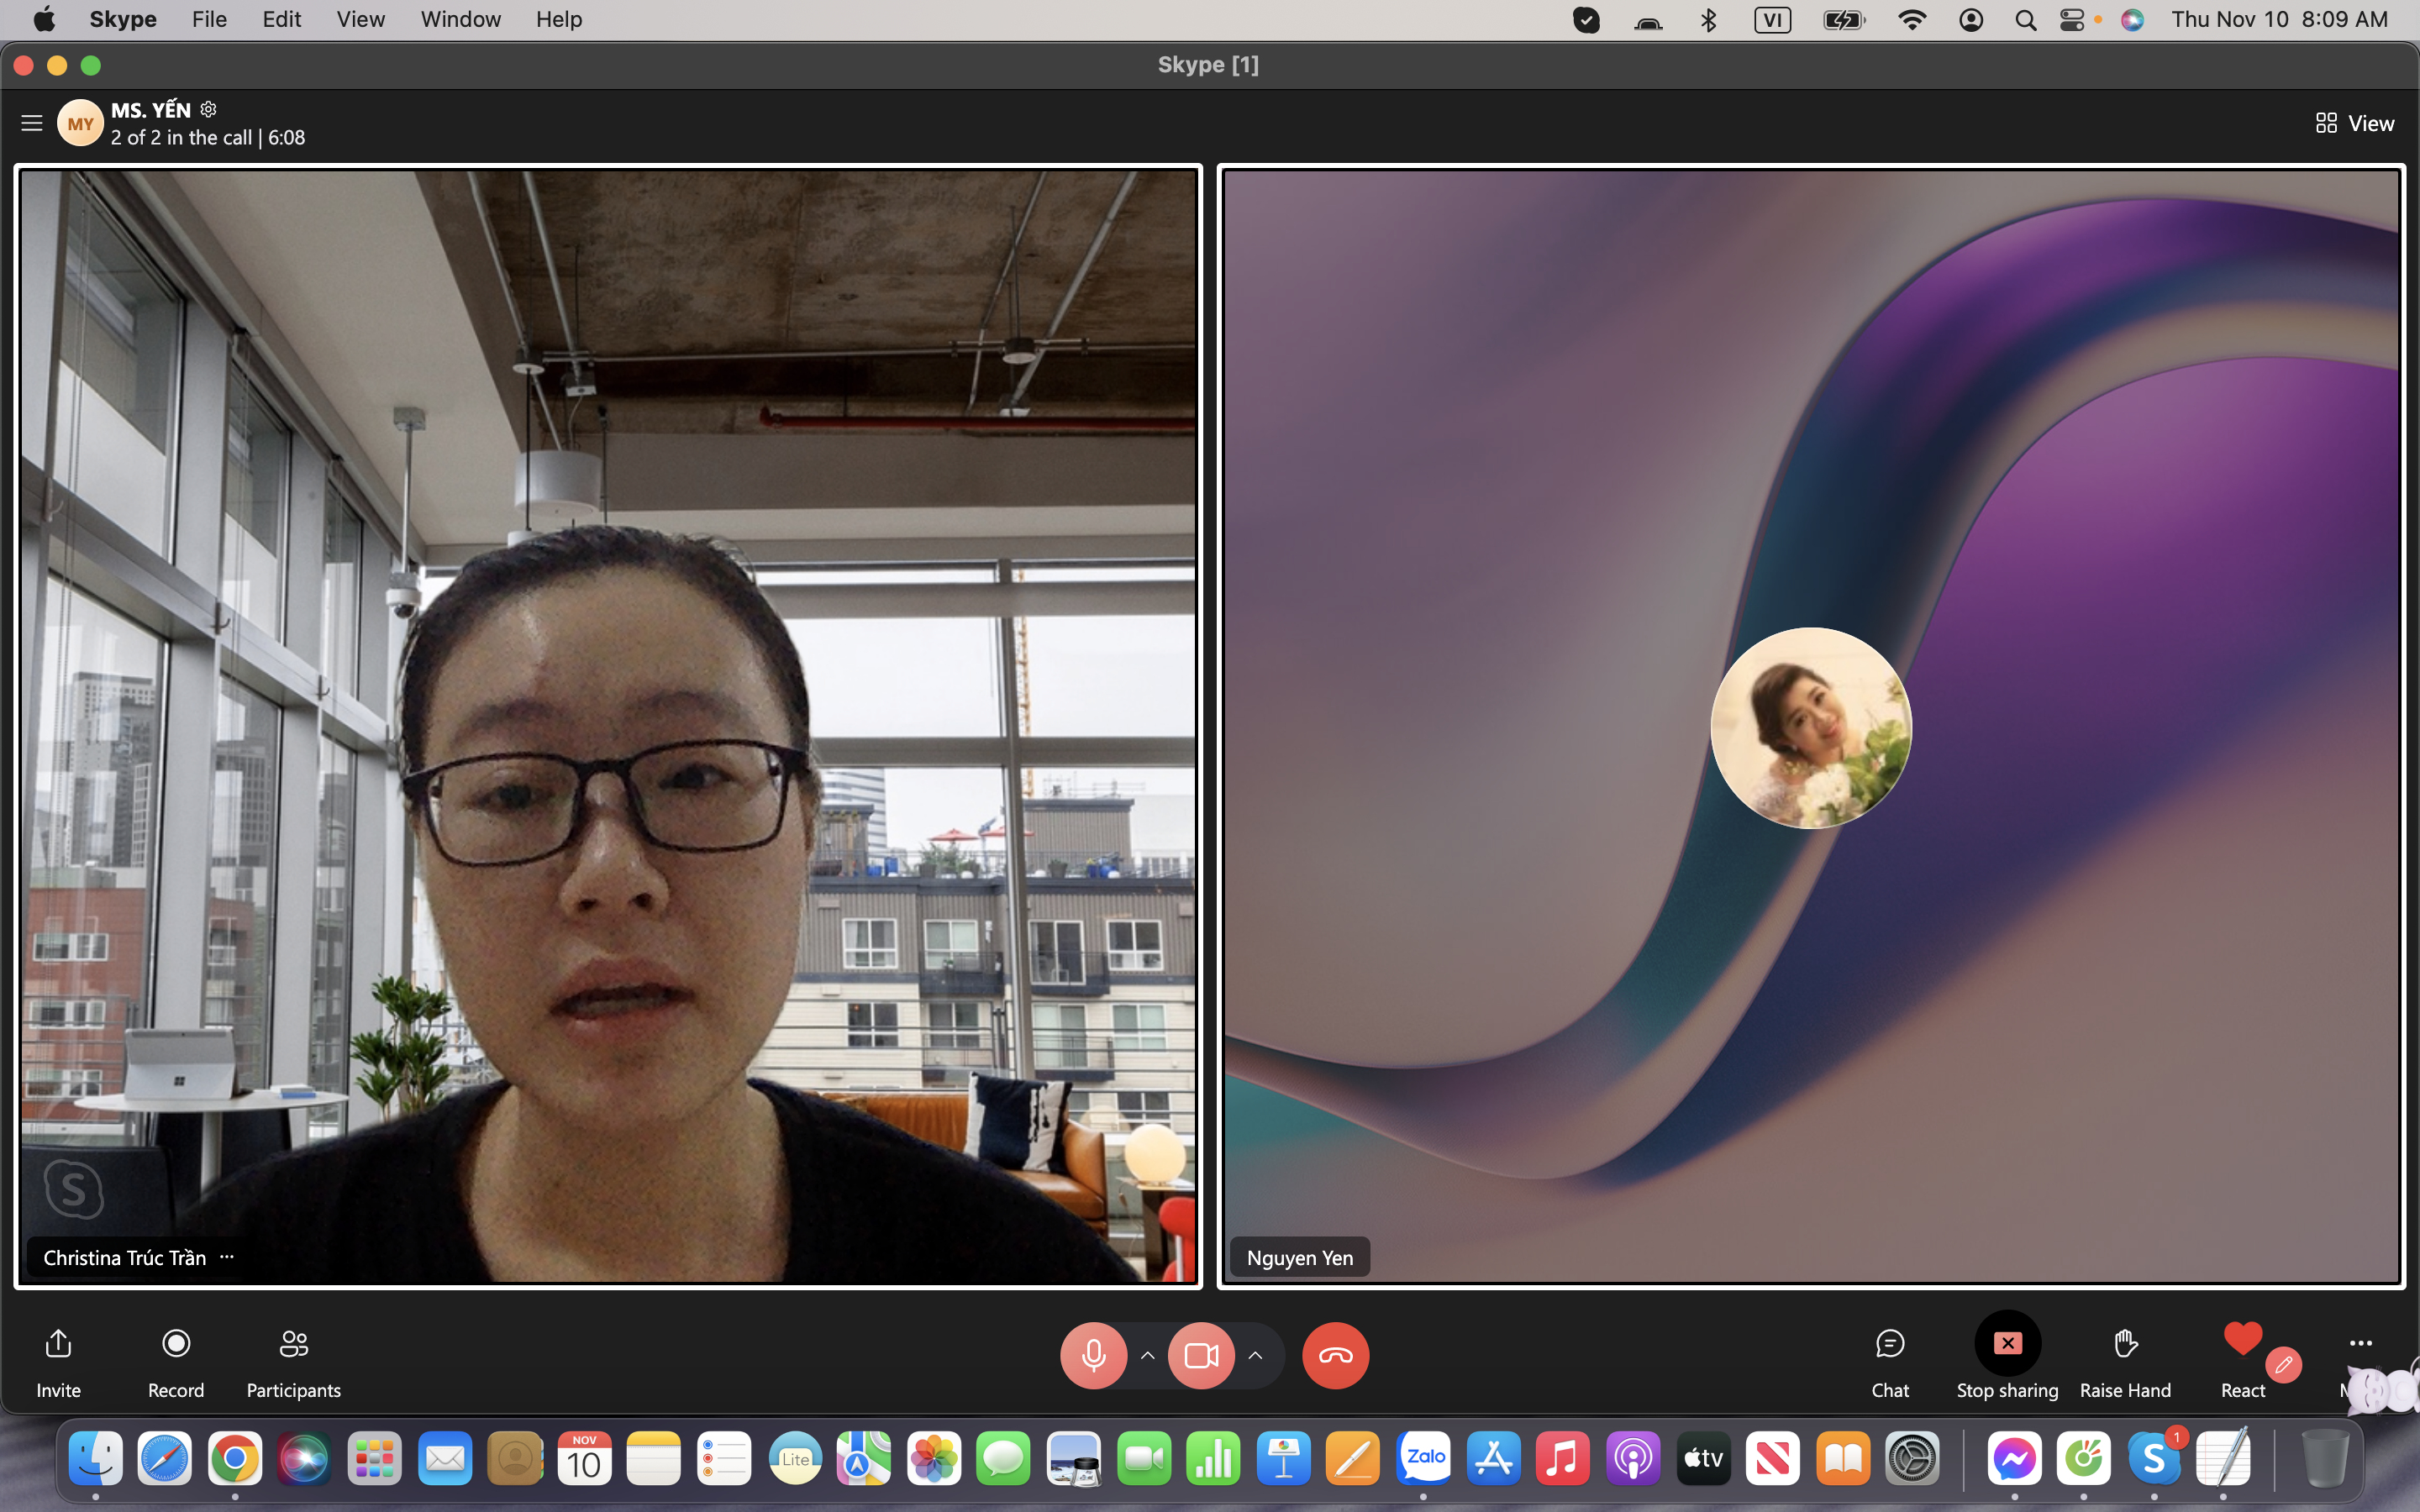Expand microphone options chevron
This screenshot has width=2420, height=1512.
1148,1356
